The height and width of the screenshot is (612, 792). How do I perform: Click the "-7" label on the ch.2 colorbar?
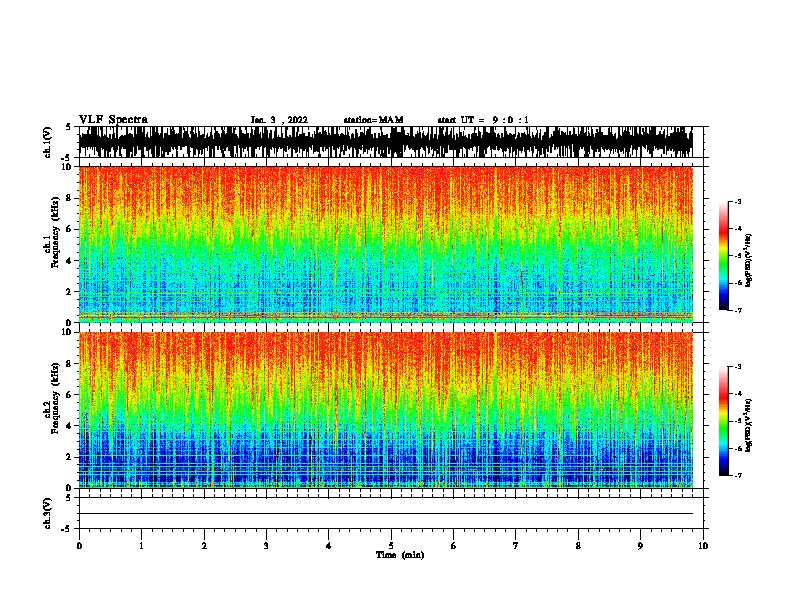click(x=737, y=476)
